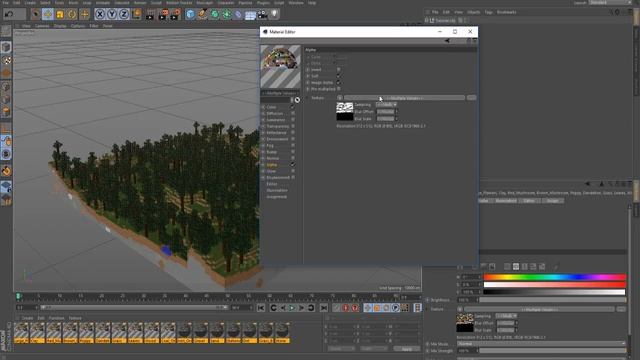Switch to Edges mode in sidebar

tap(6, 99)
